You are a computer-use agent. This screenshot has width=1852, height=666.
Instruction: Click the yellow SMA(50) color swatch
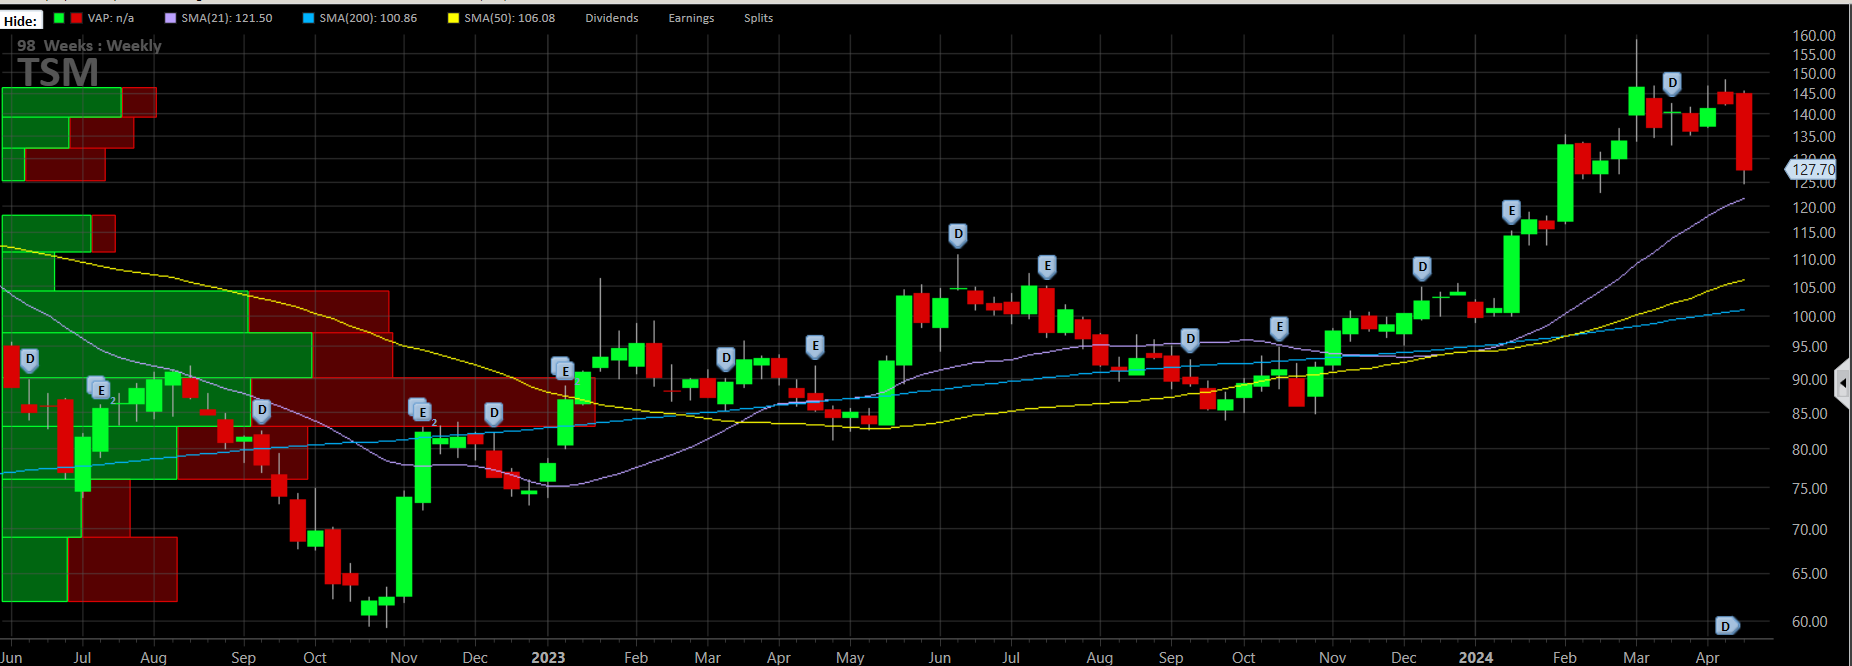coord(453,18)
